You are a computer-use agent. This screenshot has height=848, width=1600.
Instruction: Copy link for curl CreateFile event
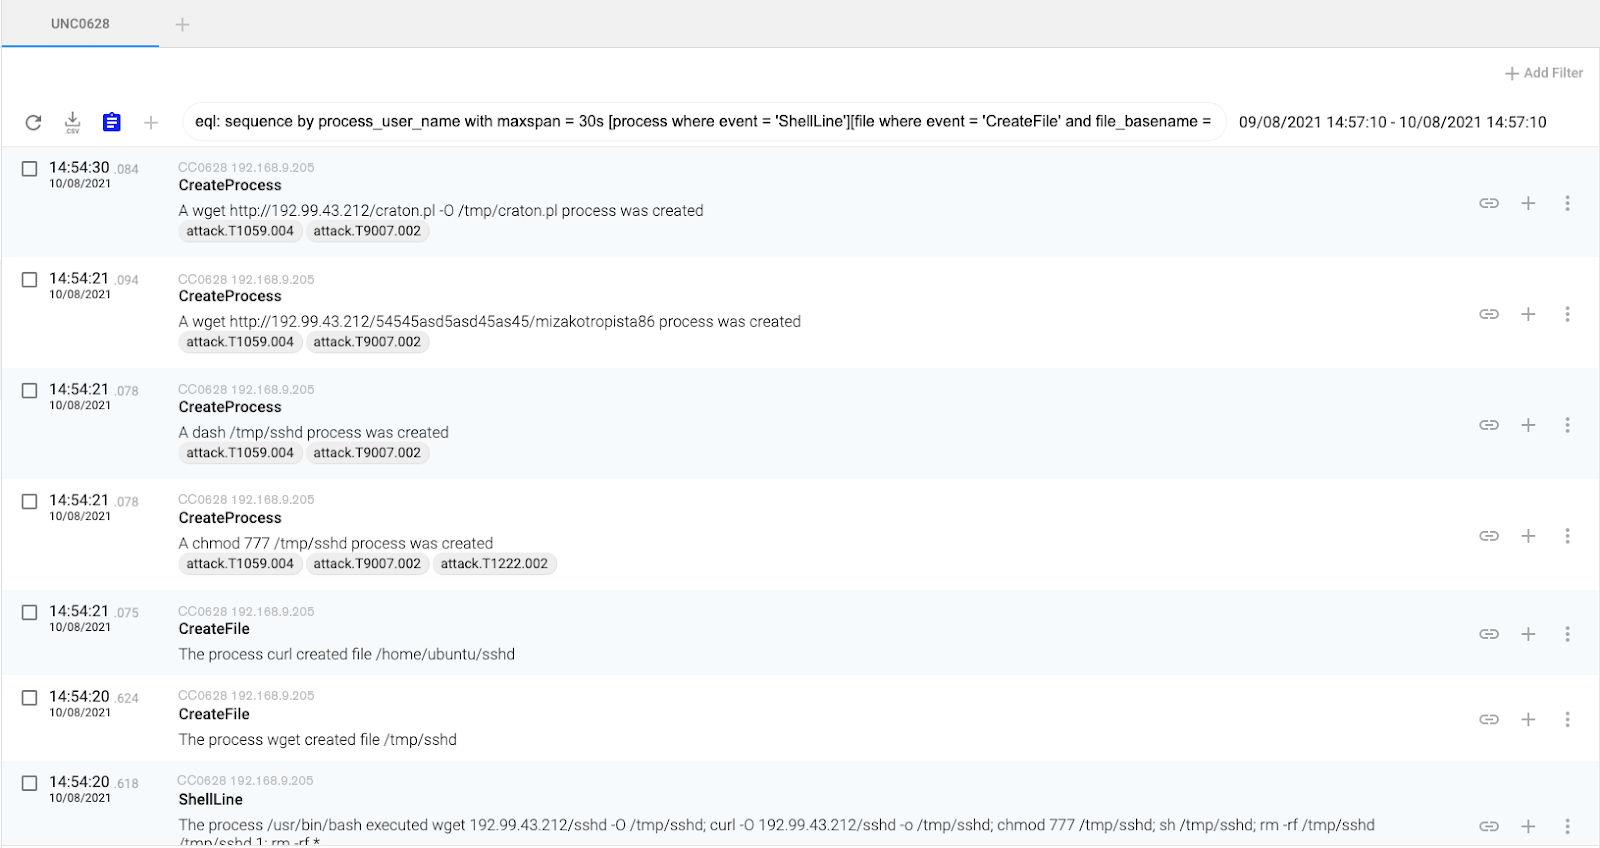[x=1489, y=634]
